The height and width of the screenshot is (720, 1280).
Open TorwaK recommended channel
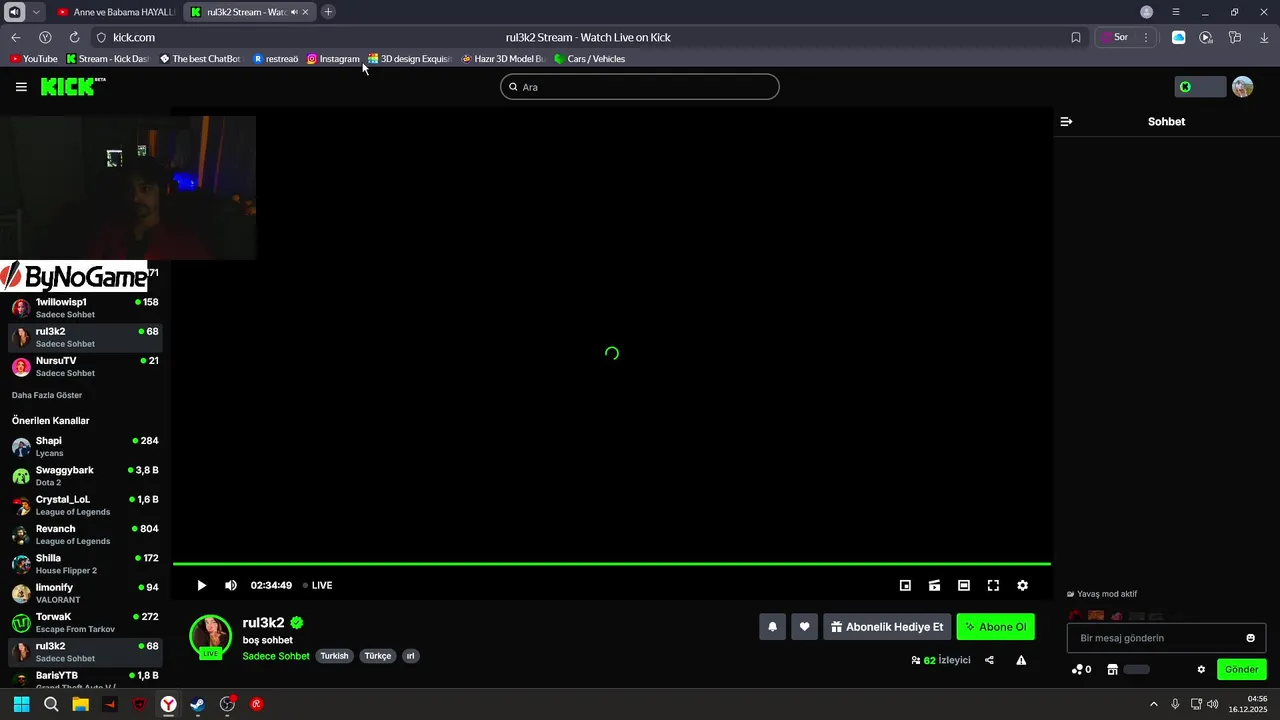pos(85,623)
